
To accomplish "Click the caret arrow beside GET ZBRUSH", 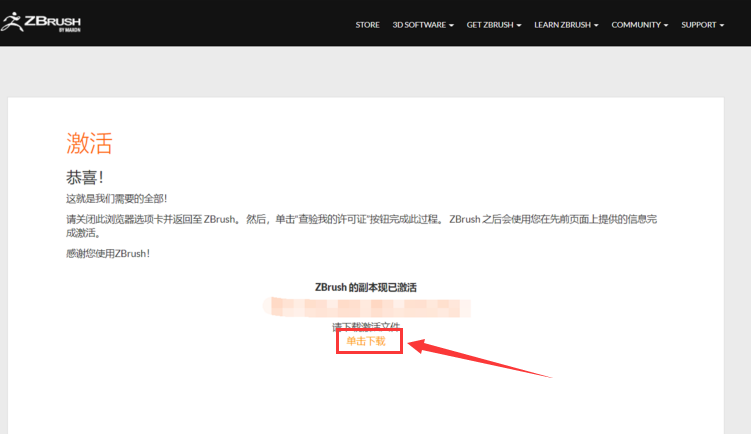I will click(x=519, y=25).
